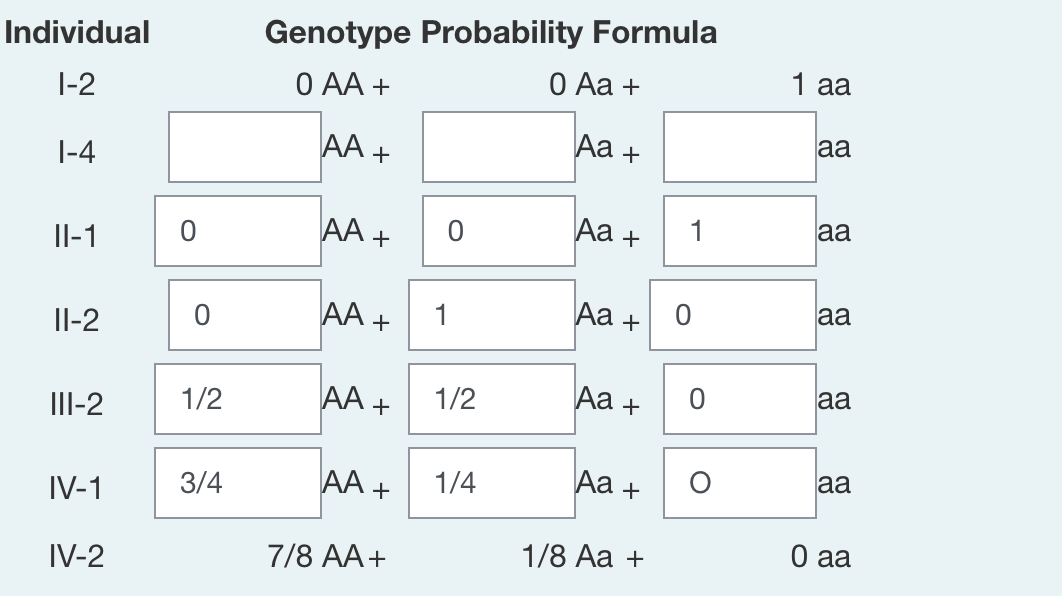Select the aa box containing 1 for II-1
This screenshot has height=596, width=1062.
739,230
